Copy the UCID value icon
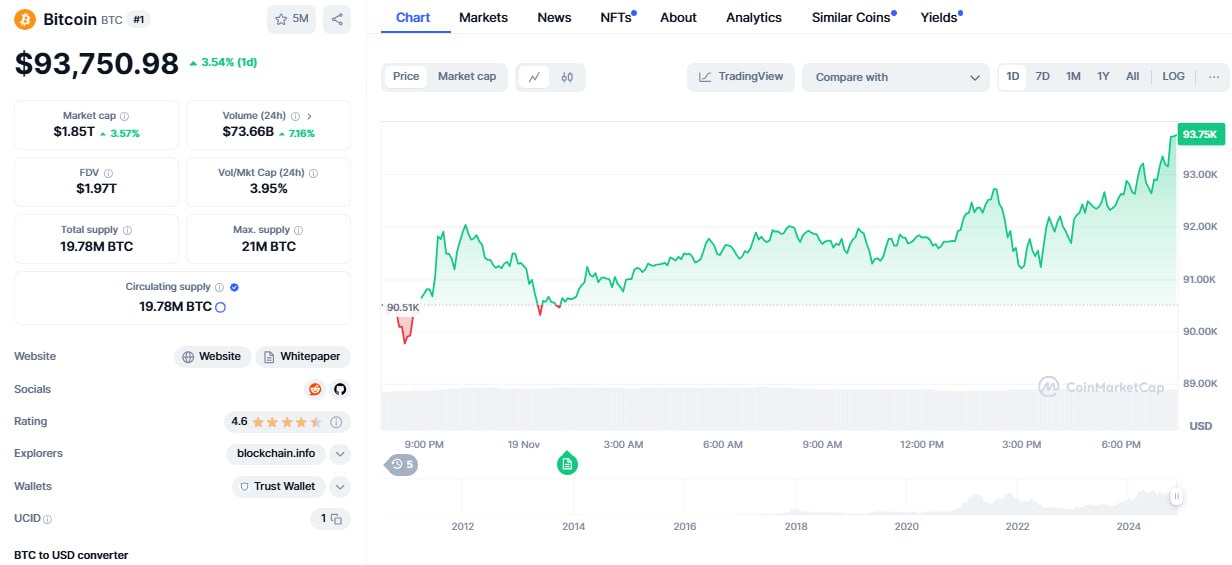The height and width of the screenshot is (565, 1232). click(x=337, y=519)
